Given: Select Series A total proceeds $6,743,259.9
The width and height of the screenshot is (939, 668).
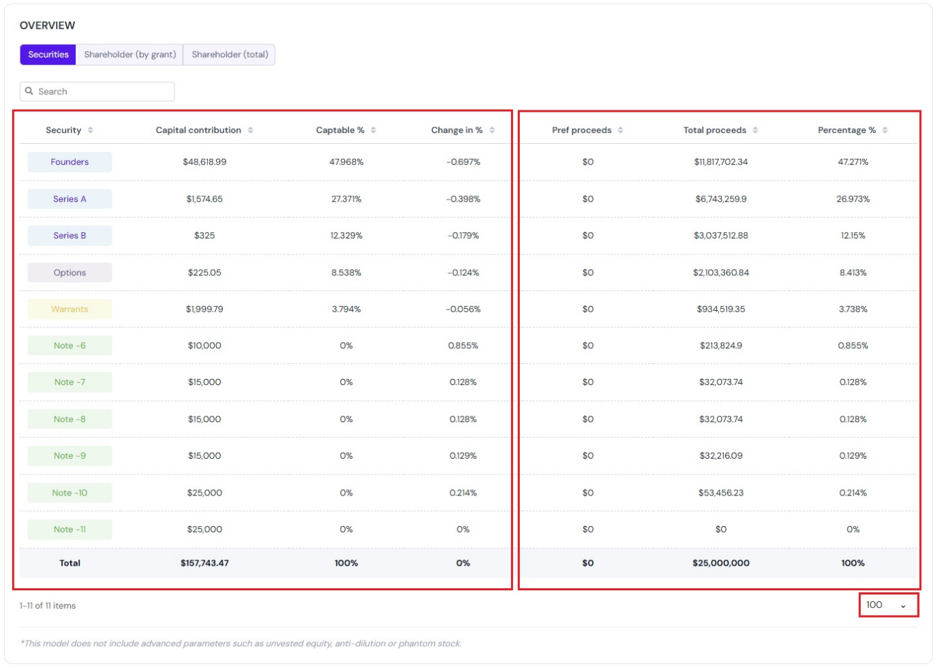Looking at the screenshot, I should point(721,199).
